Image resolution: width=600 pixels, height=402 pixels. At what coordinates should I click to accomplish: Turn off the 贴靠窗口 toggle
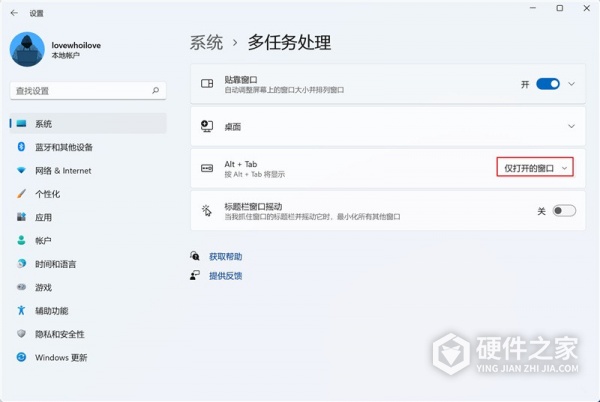548,84
